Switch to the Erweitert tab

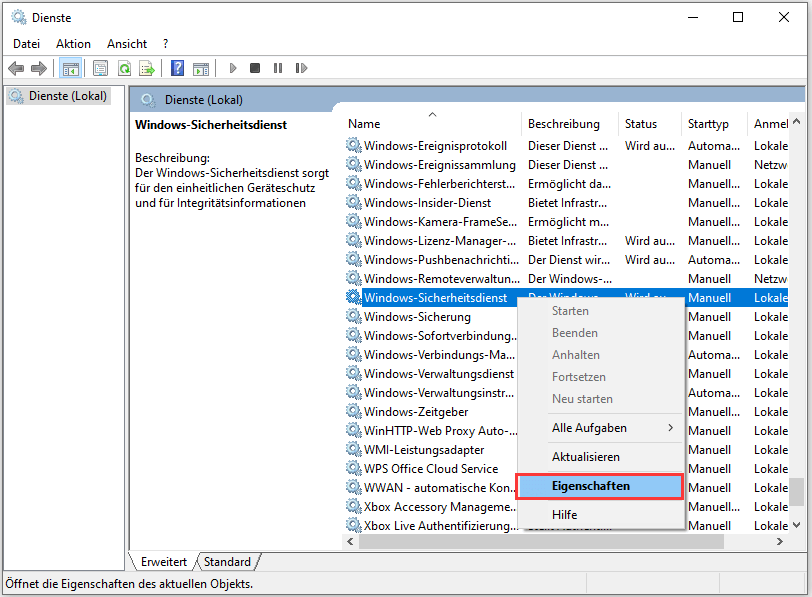(163, 561)
